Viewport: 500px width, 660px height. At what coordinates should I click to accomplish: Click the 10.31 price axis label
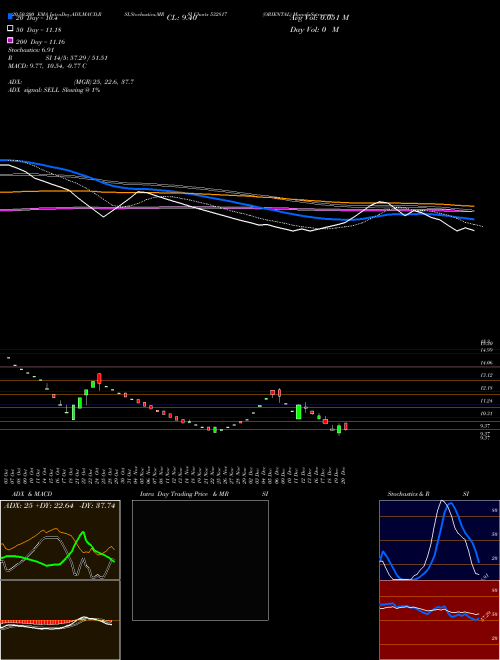(486, 414)
